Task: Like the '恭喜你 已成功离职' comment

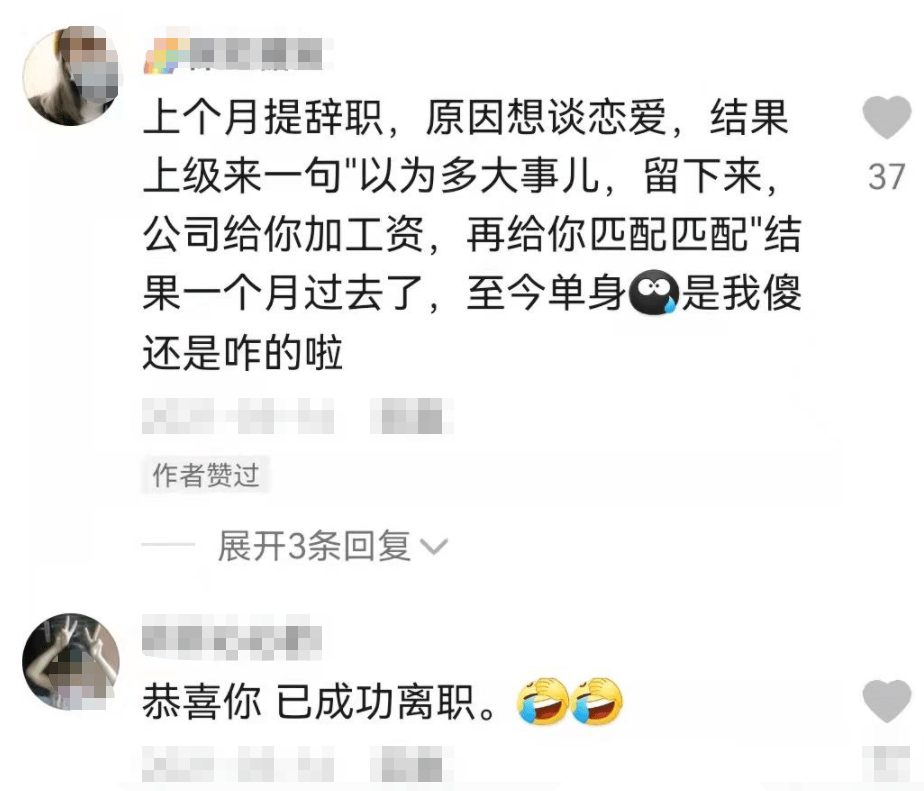Action: click(x=886, y=700)
